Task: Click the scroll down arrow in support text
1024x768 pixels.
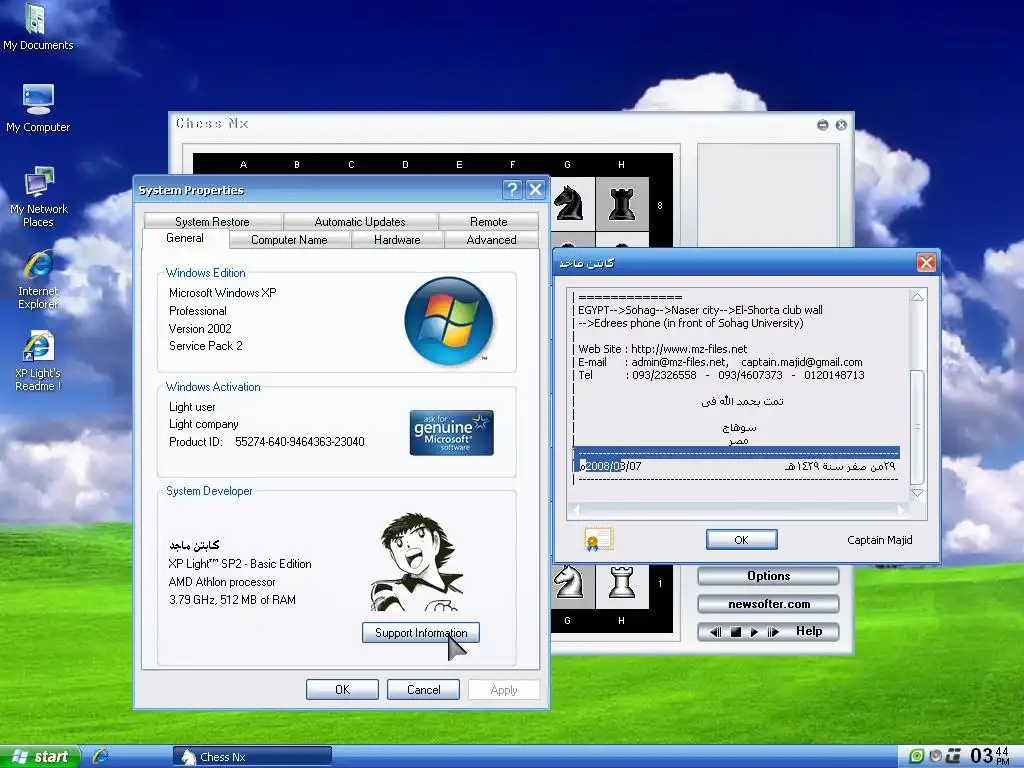Action: (x=917, y=493)
